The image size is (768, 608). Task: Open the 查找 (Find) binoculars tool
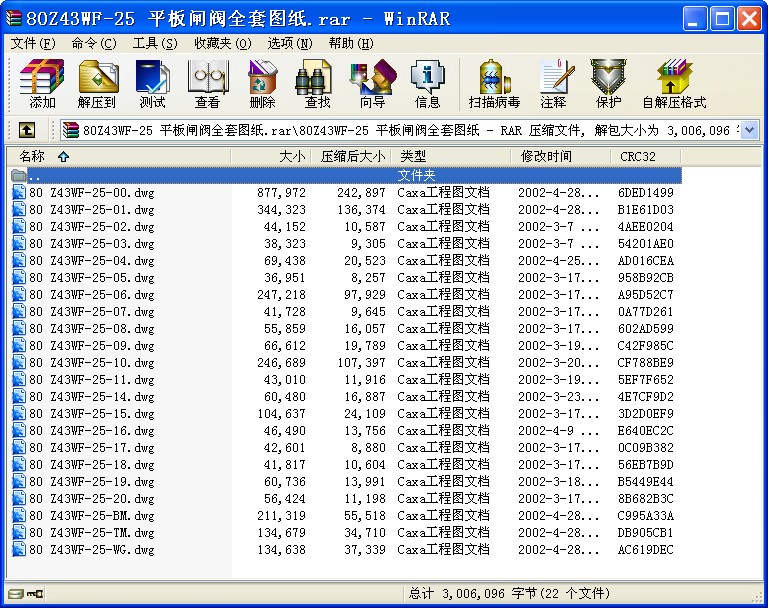(x=317, y=84)
